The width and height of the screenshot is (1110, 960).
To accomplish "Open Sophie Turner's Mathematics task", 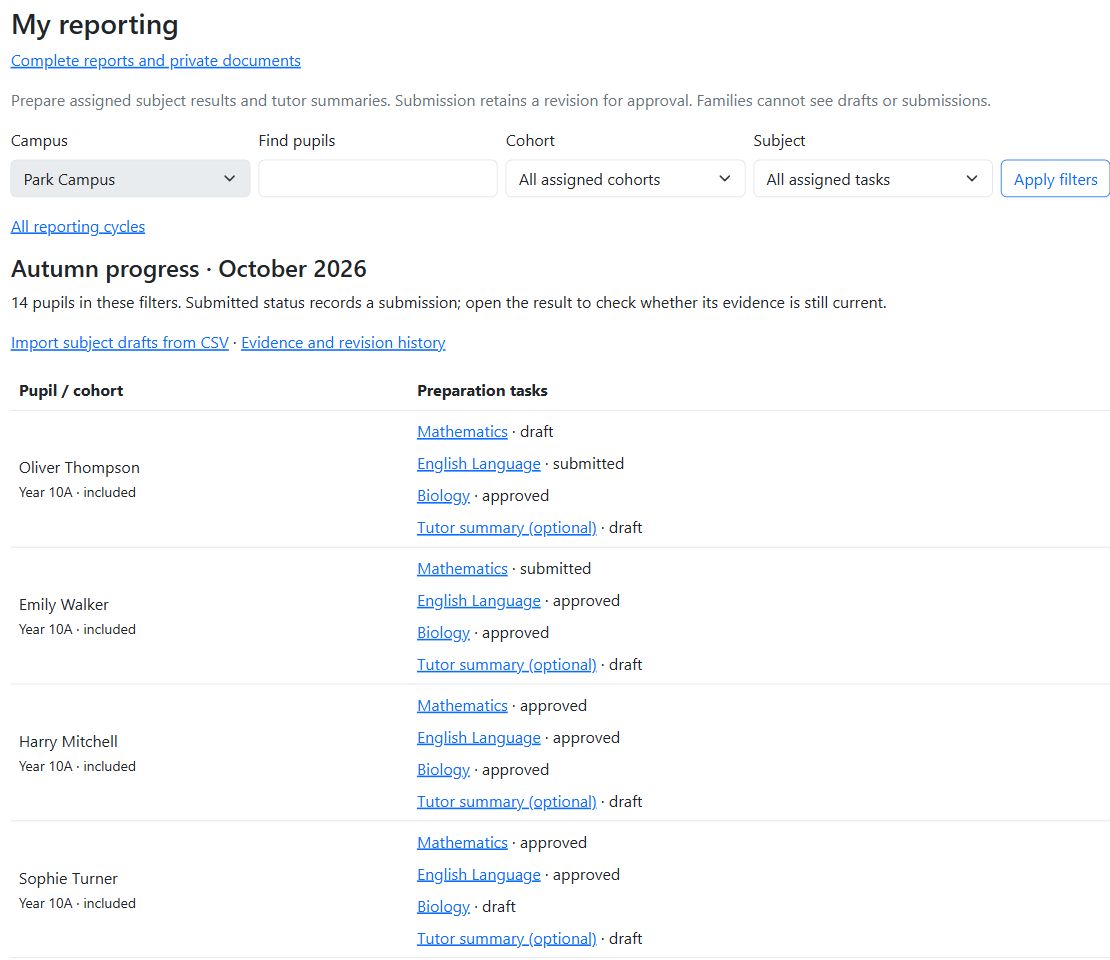I will [462, 842].
